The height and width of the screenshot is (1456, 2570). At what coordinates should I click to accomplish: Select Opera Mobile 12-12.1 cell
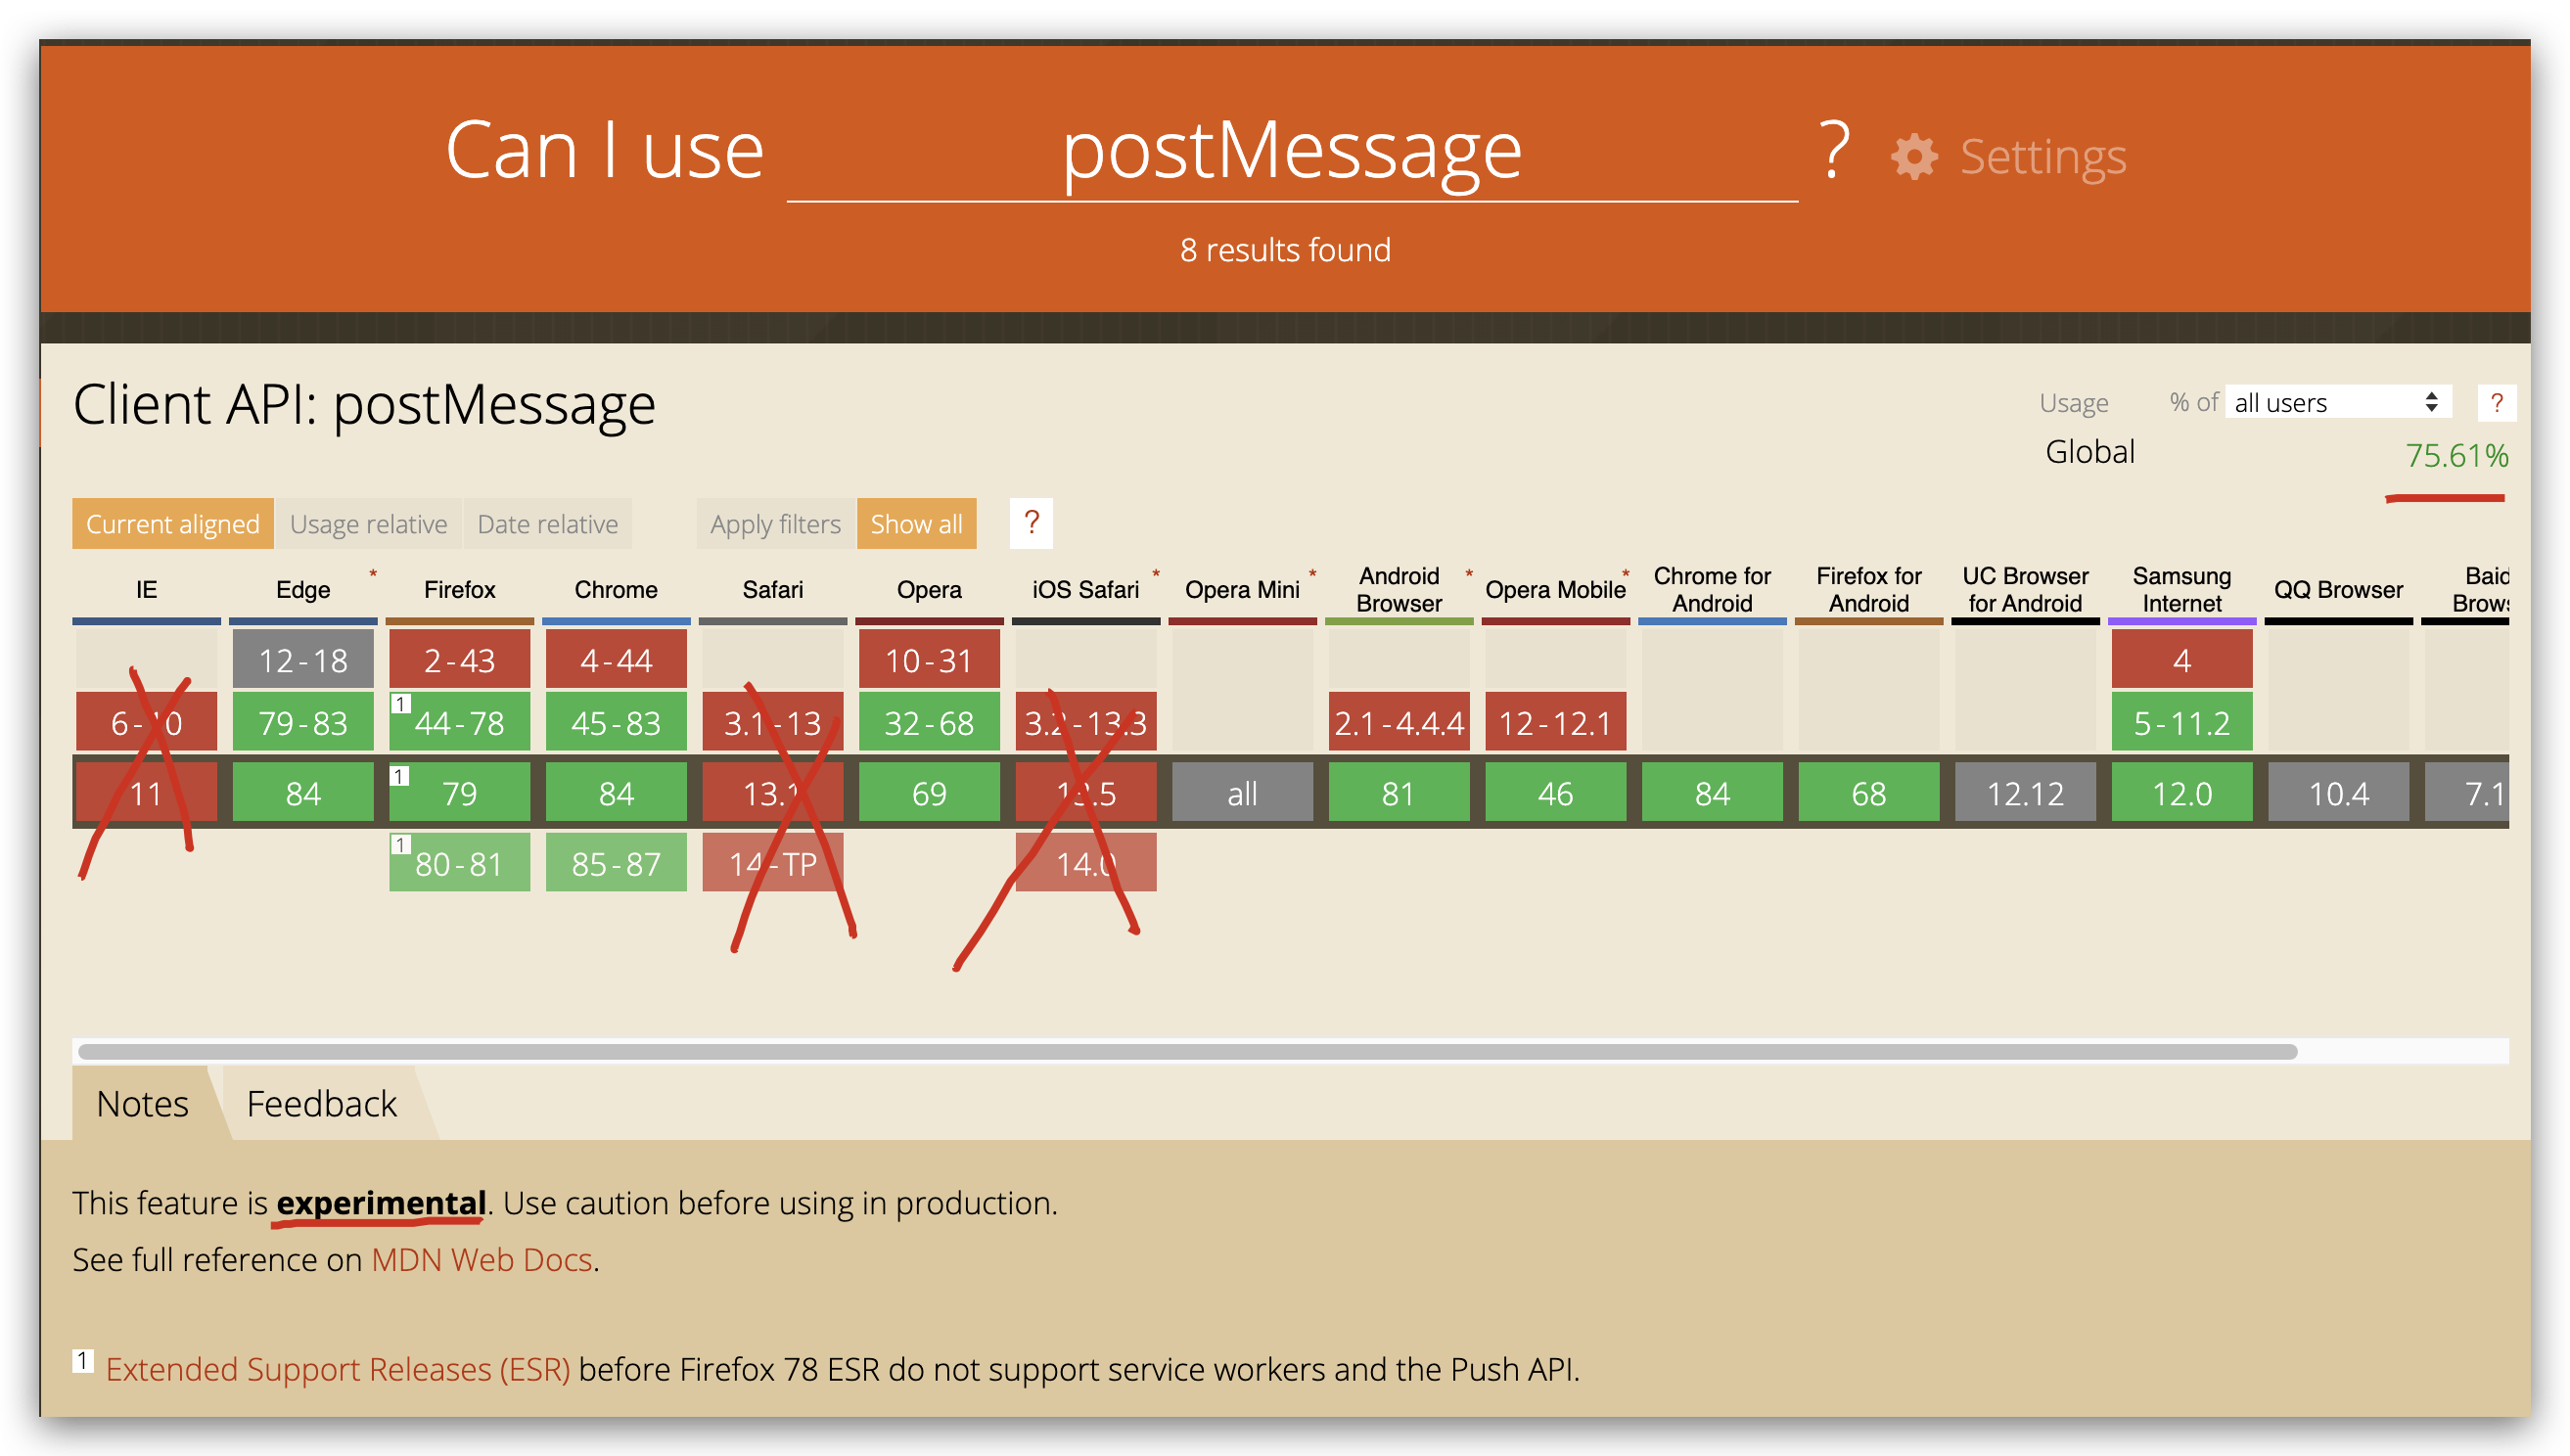pos(1555,722)
